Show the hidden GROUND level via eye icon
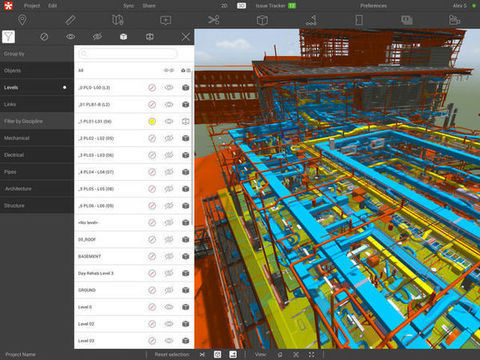This screenshot has width=480, height=360. 169,290
